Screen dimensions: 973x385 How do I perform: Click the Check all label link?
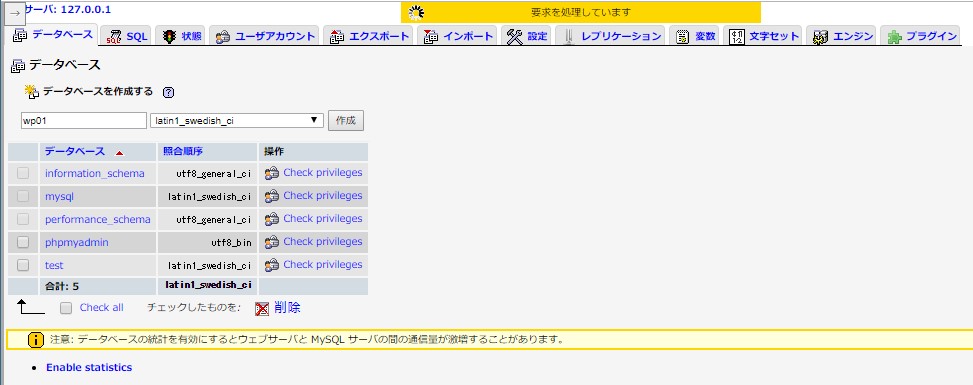(x=102, y=307)
